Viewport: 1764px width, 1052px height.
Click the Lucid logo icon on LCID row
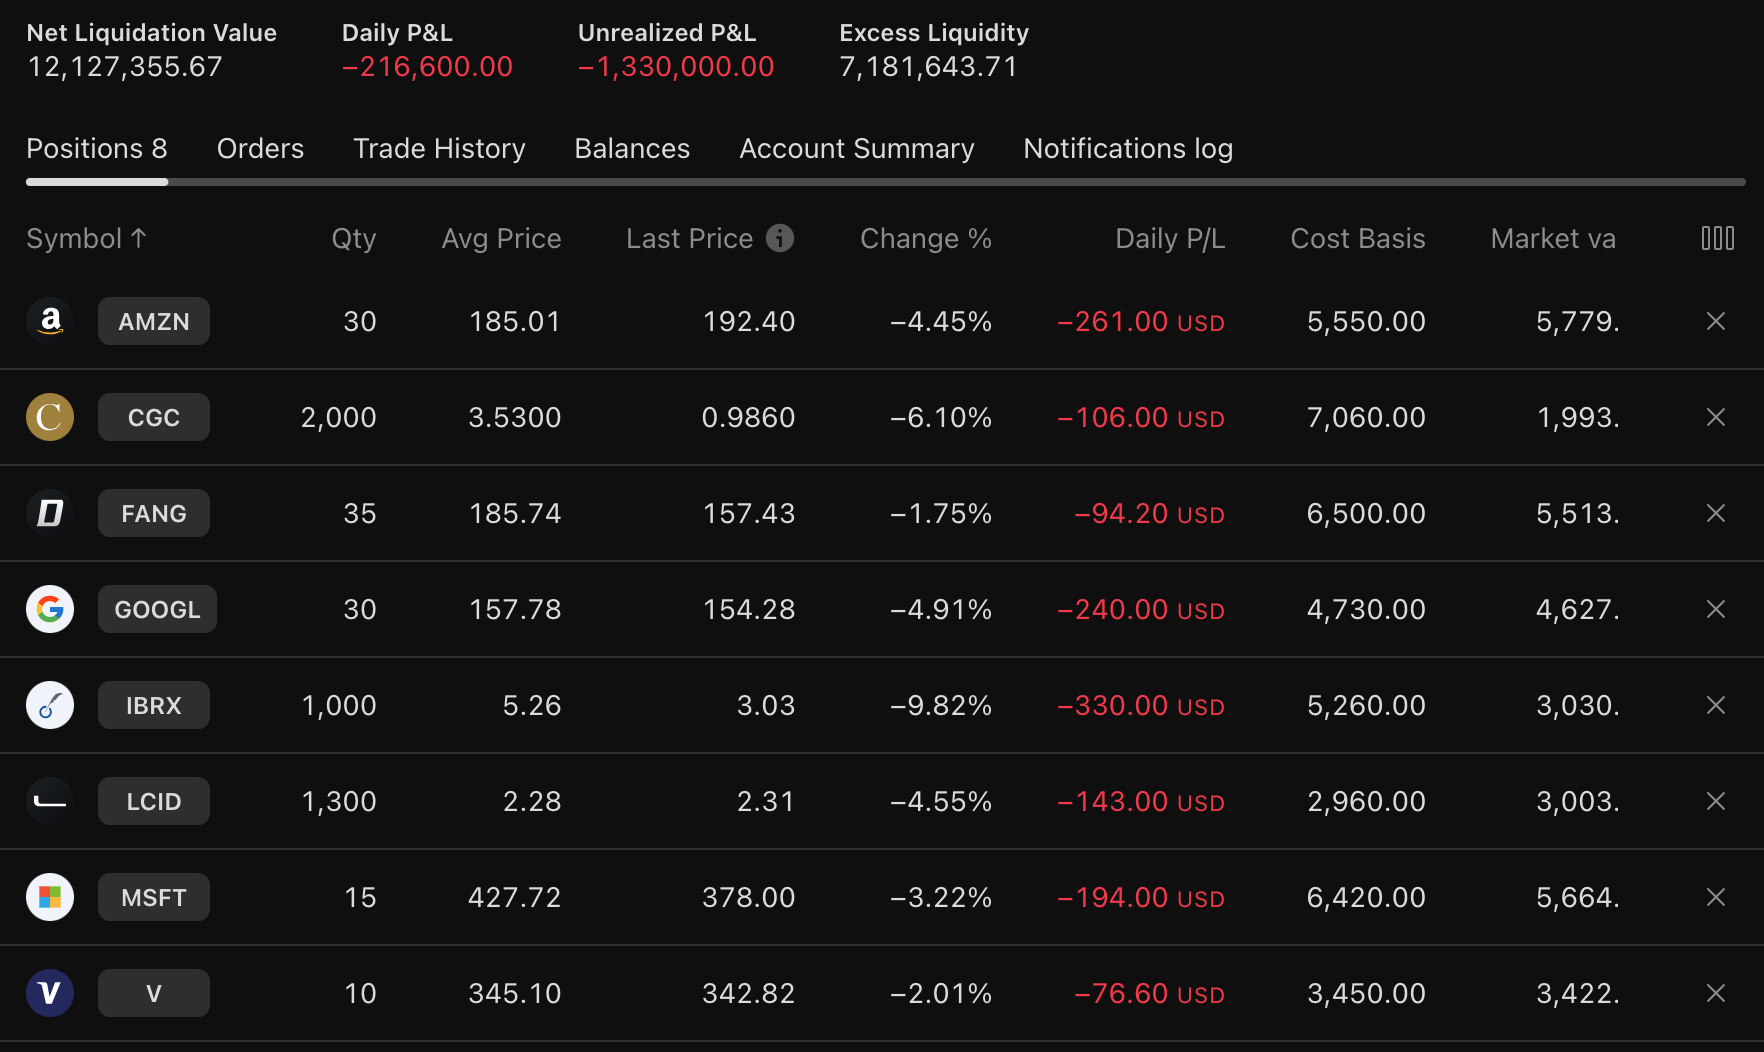[50, 801]
